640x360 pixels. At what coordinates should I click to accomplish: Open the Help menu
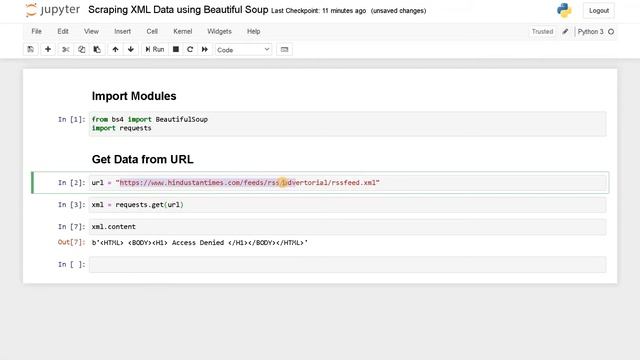coord(253,31)
